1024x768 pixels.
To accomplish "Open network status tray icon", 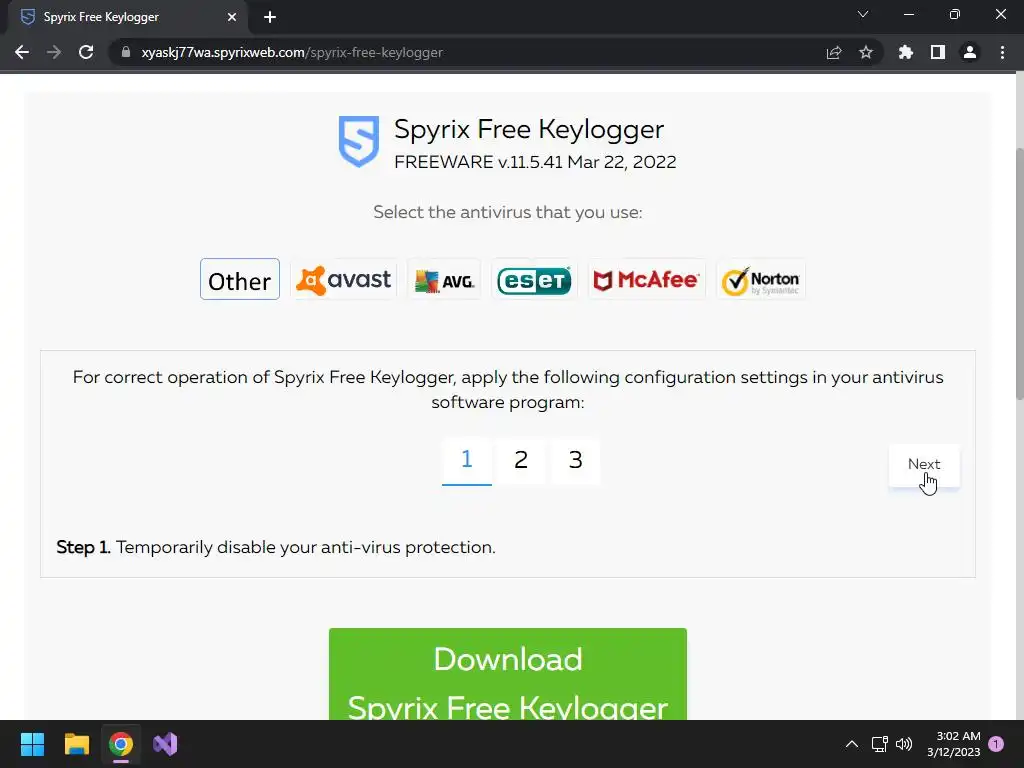I will click(x=880, y=744).
